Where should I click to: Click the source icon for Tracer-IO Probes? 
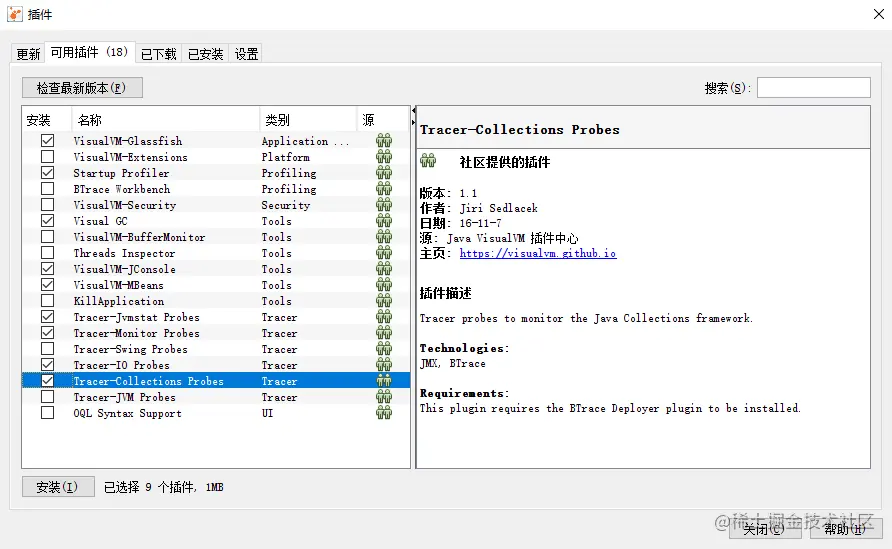click(384, 365)
